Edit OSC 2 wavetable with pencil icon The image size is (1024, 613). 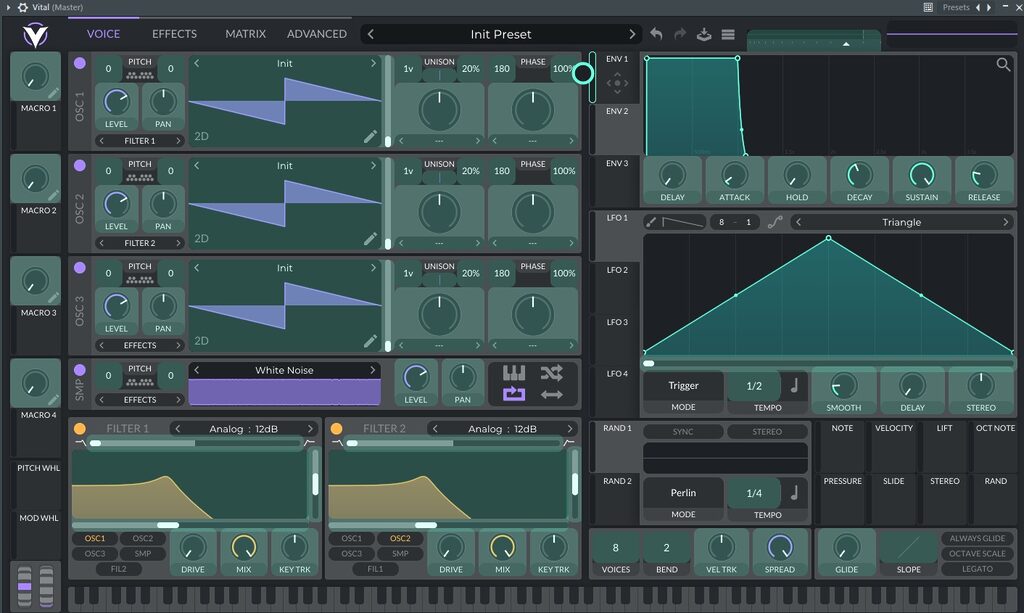coord(370,238)
